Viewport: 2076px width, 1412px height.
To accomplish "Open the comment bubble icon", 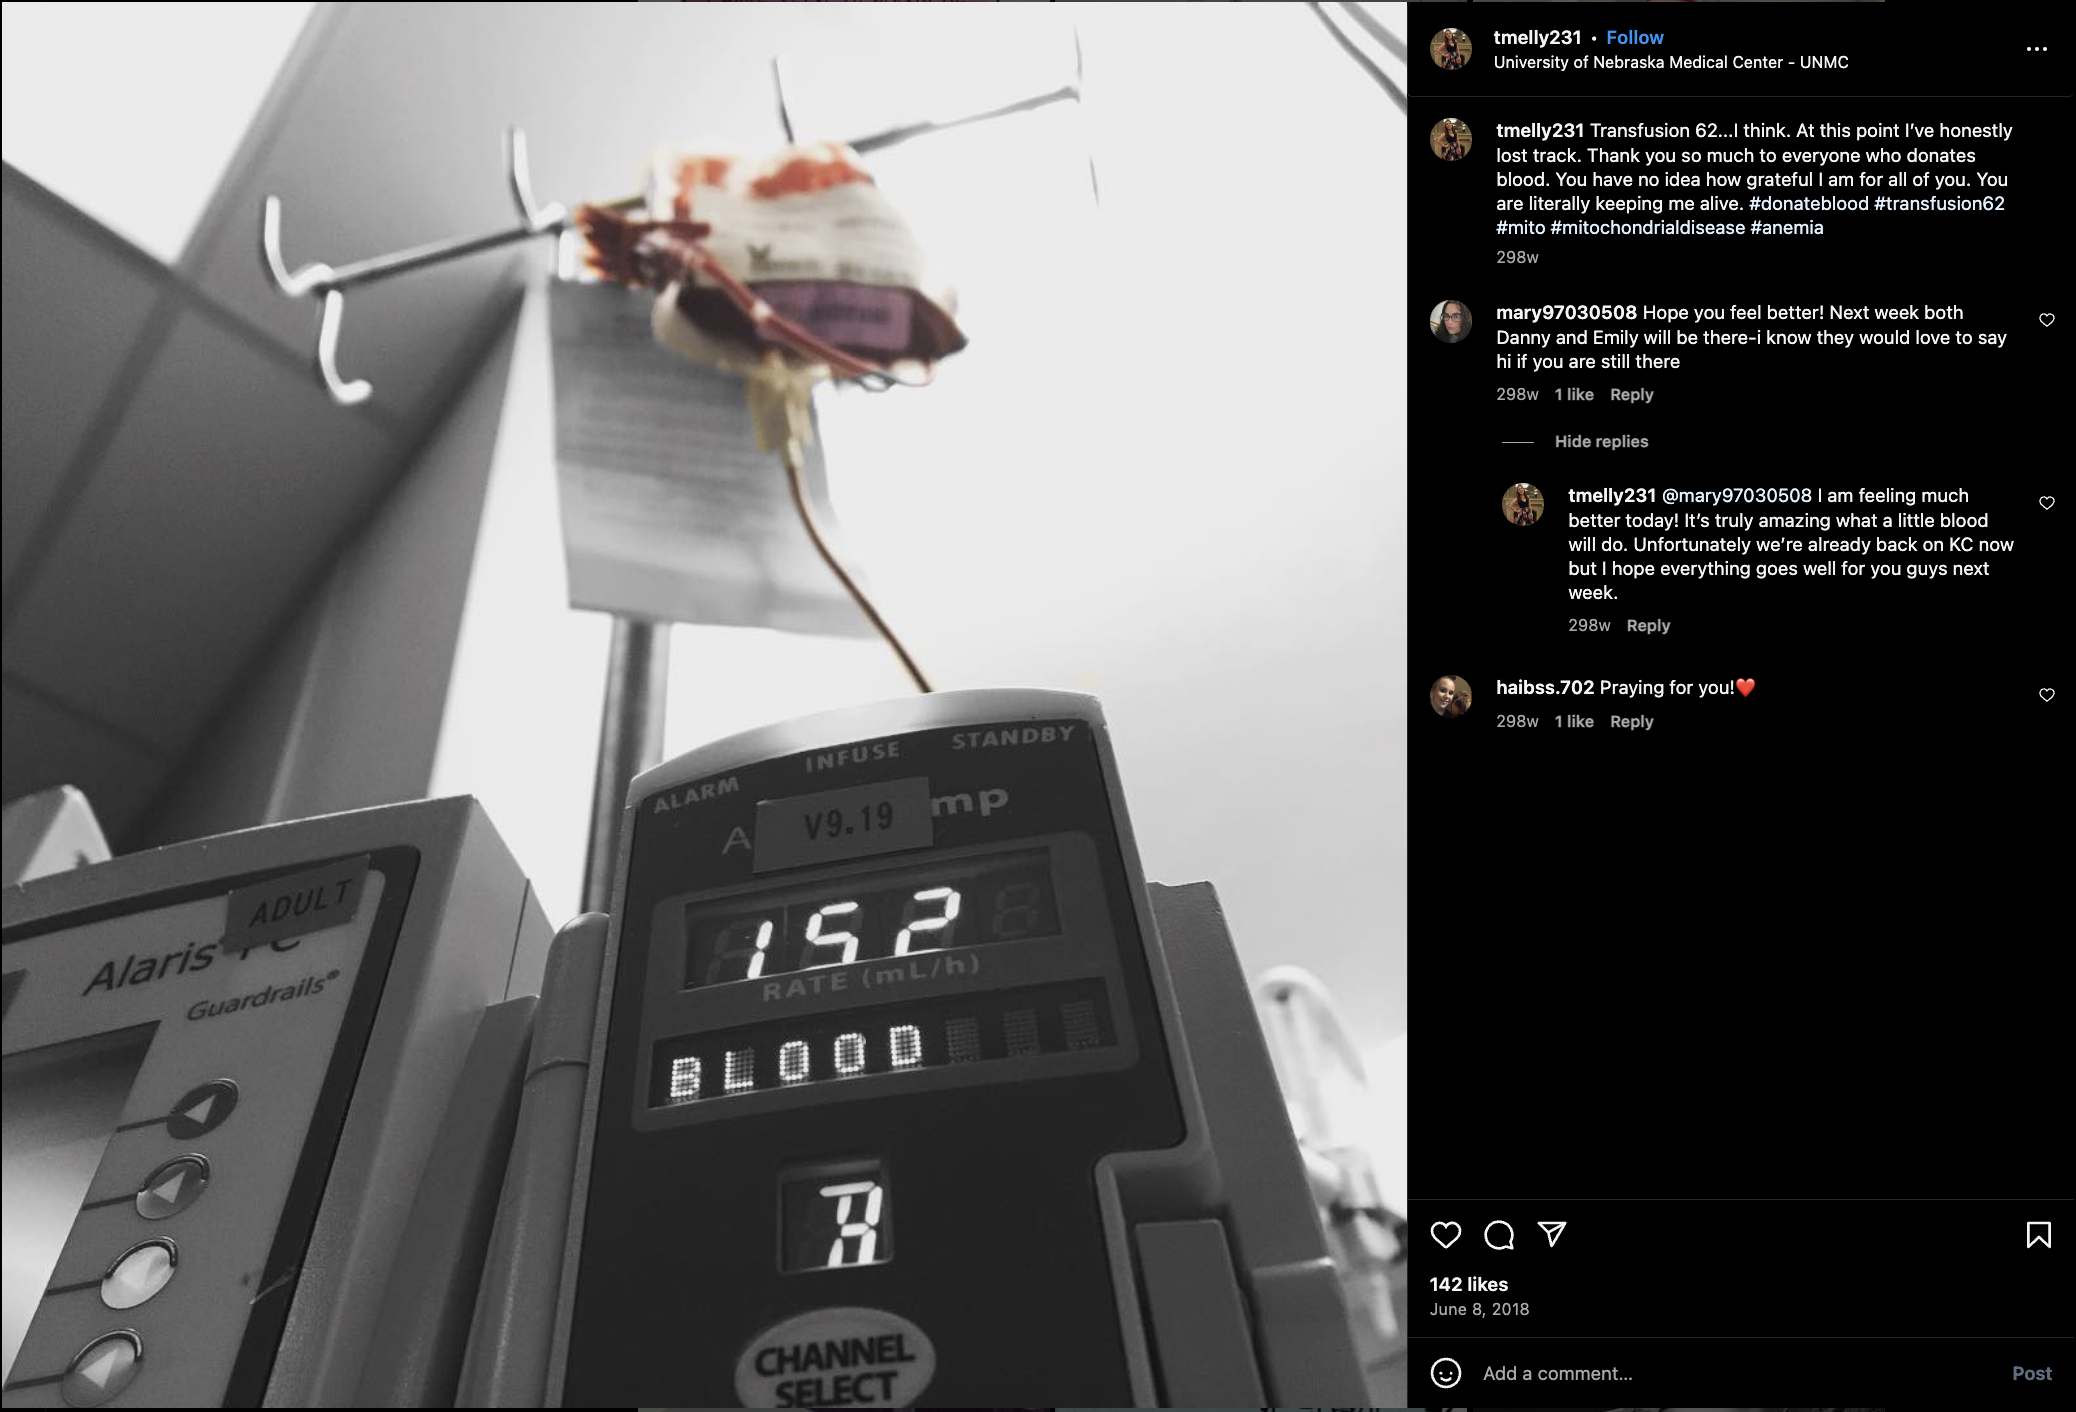I will point(1498,1235).
